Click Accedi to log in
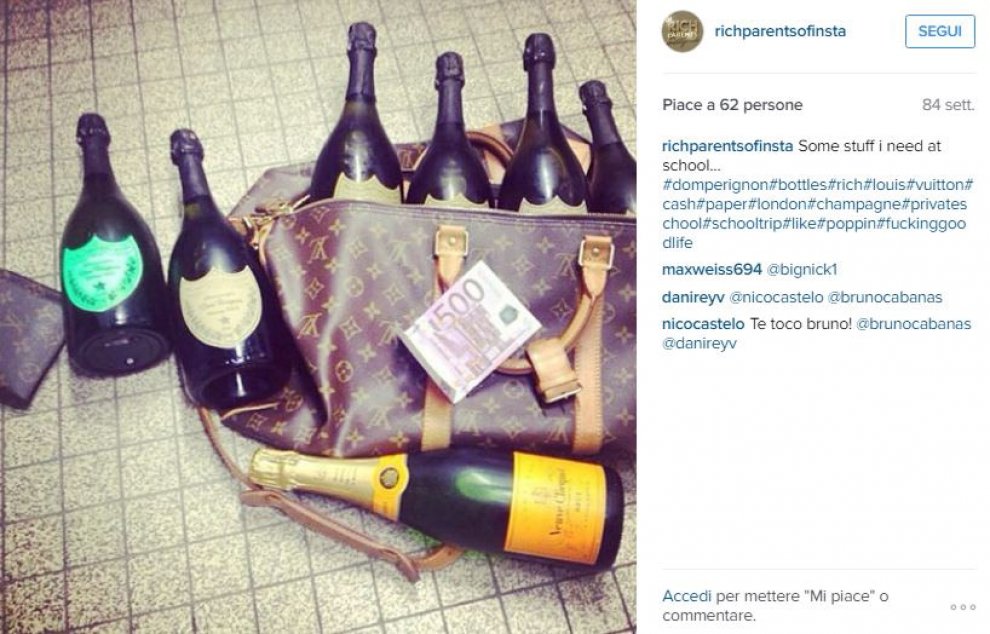 687,596
